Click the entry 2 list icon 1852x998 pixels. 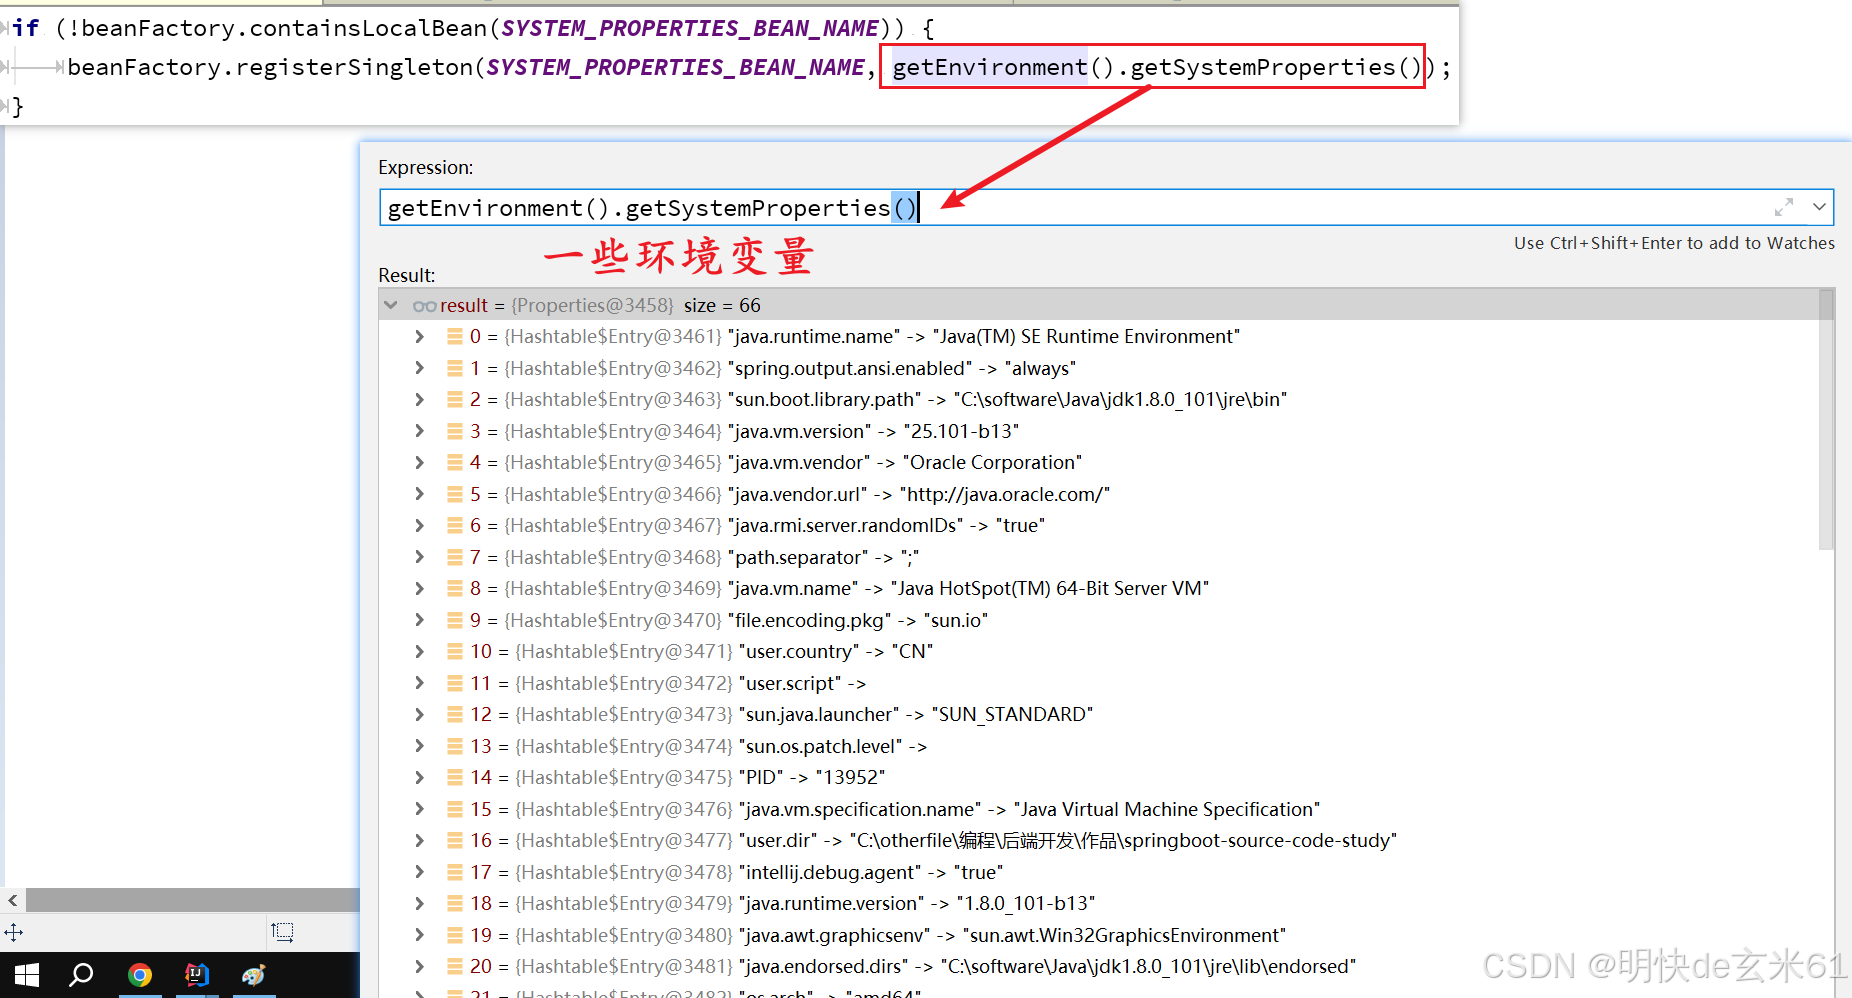pos(454,400)
